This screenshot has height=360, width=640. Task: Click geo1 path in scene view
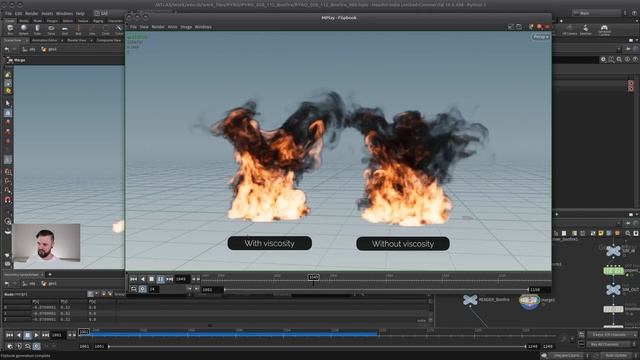pos(49,49)
